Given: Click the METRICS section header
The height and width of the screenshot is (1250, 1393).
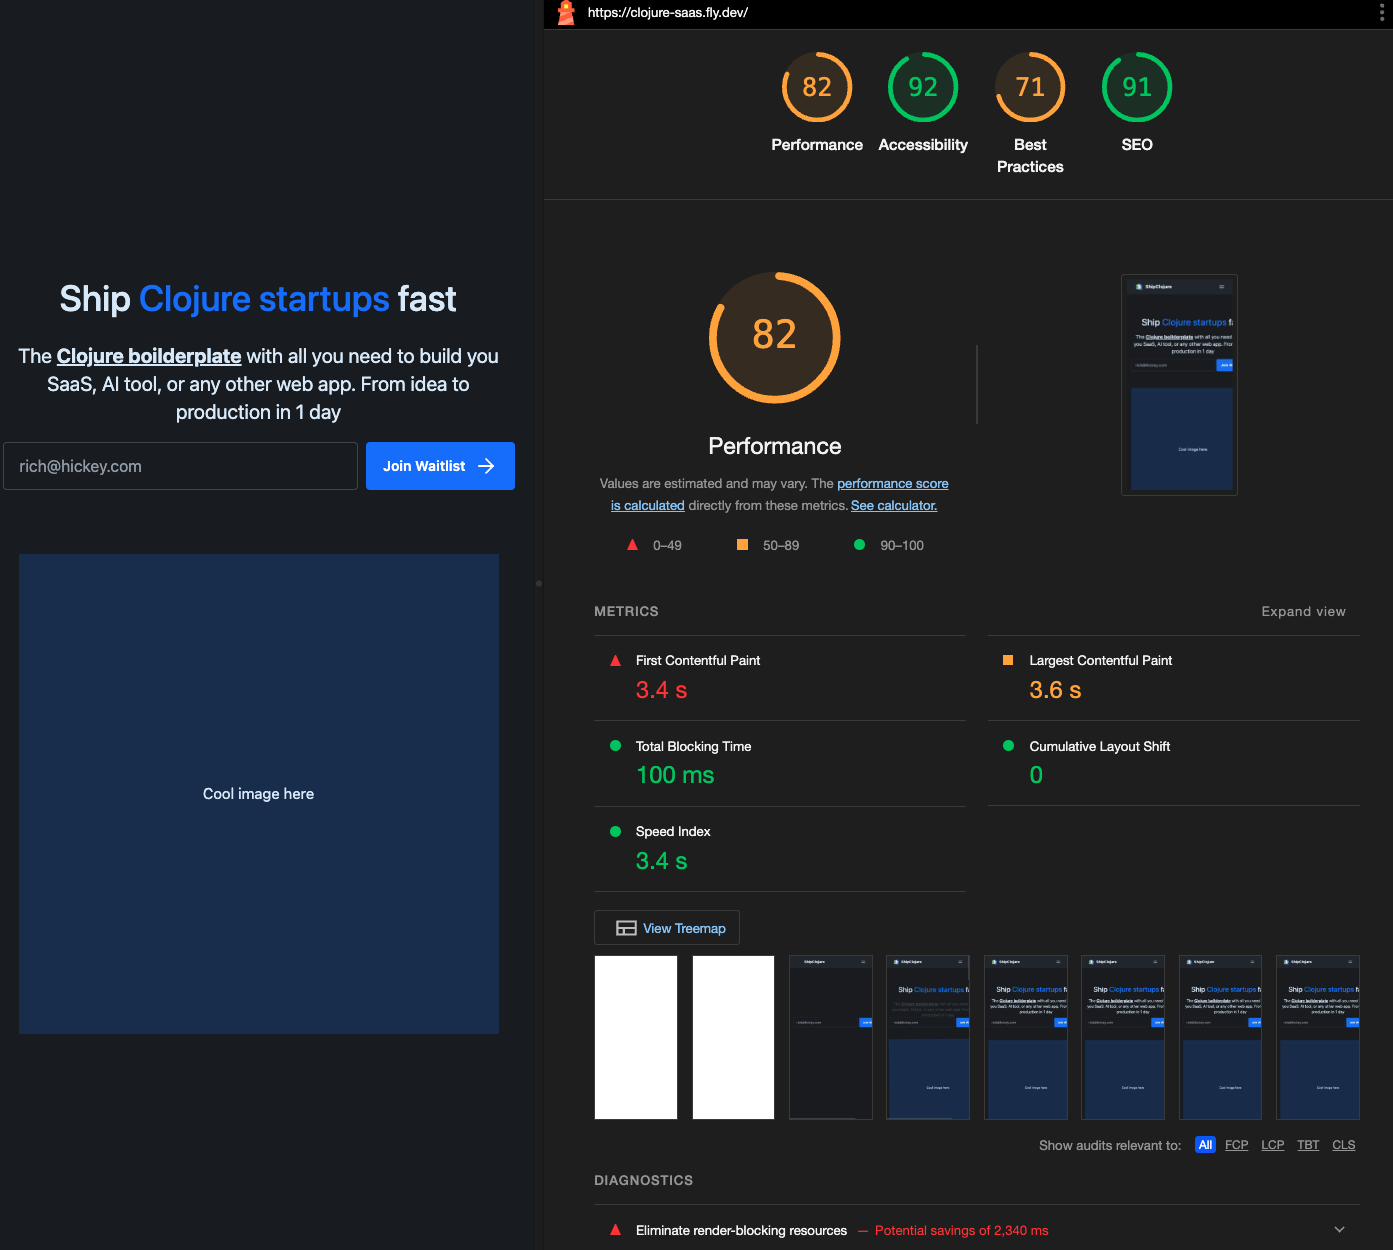Looking at the screenshot, I should [626, 611].
